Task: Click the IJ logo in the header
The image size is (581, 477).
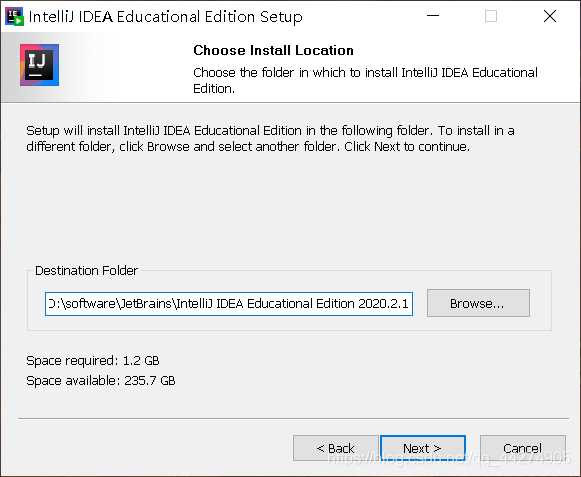Action: [x=39, y=65]
